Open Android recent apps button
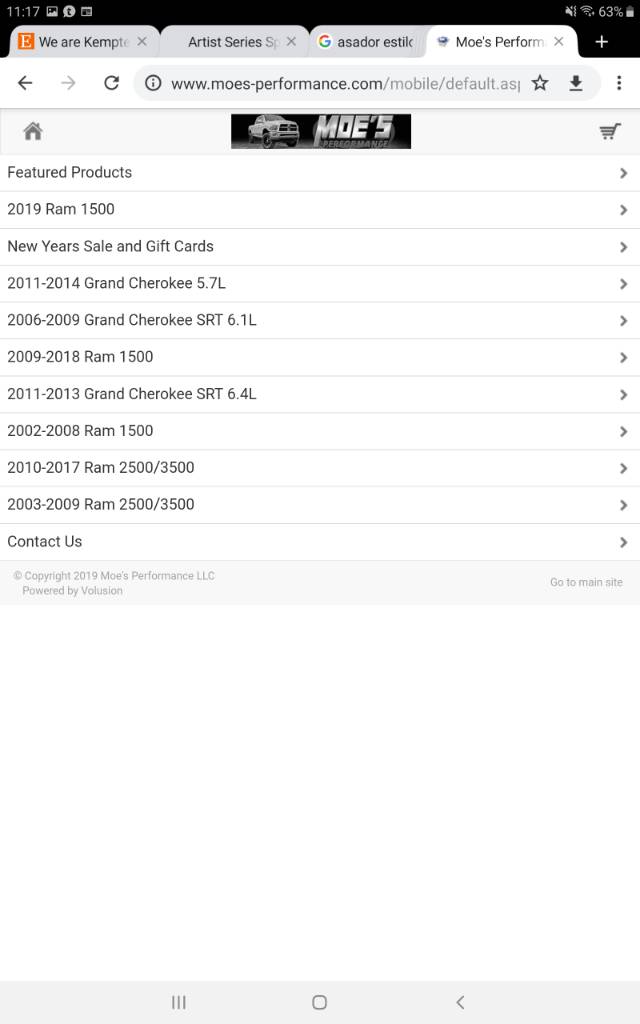640x1024 pixels. [178, 1002]
